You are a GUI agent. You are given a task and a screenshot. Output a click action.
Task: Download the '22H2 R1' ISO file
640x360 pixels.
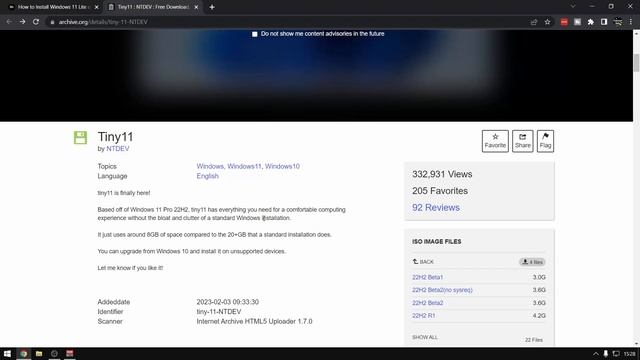coord(424,316)
